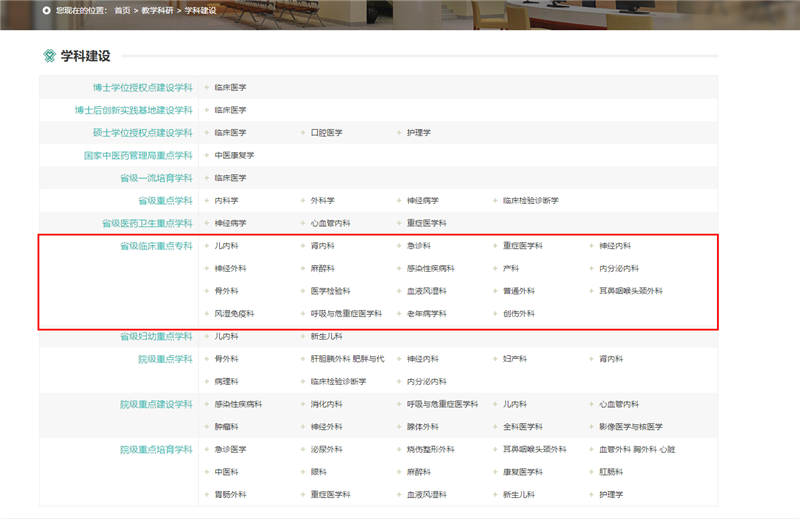The image size is (800, 522).
Task: Click 病理科 in 院级重点学科
Action: pyautogui.click(x=227, y=381)
